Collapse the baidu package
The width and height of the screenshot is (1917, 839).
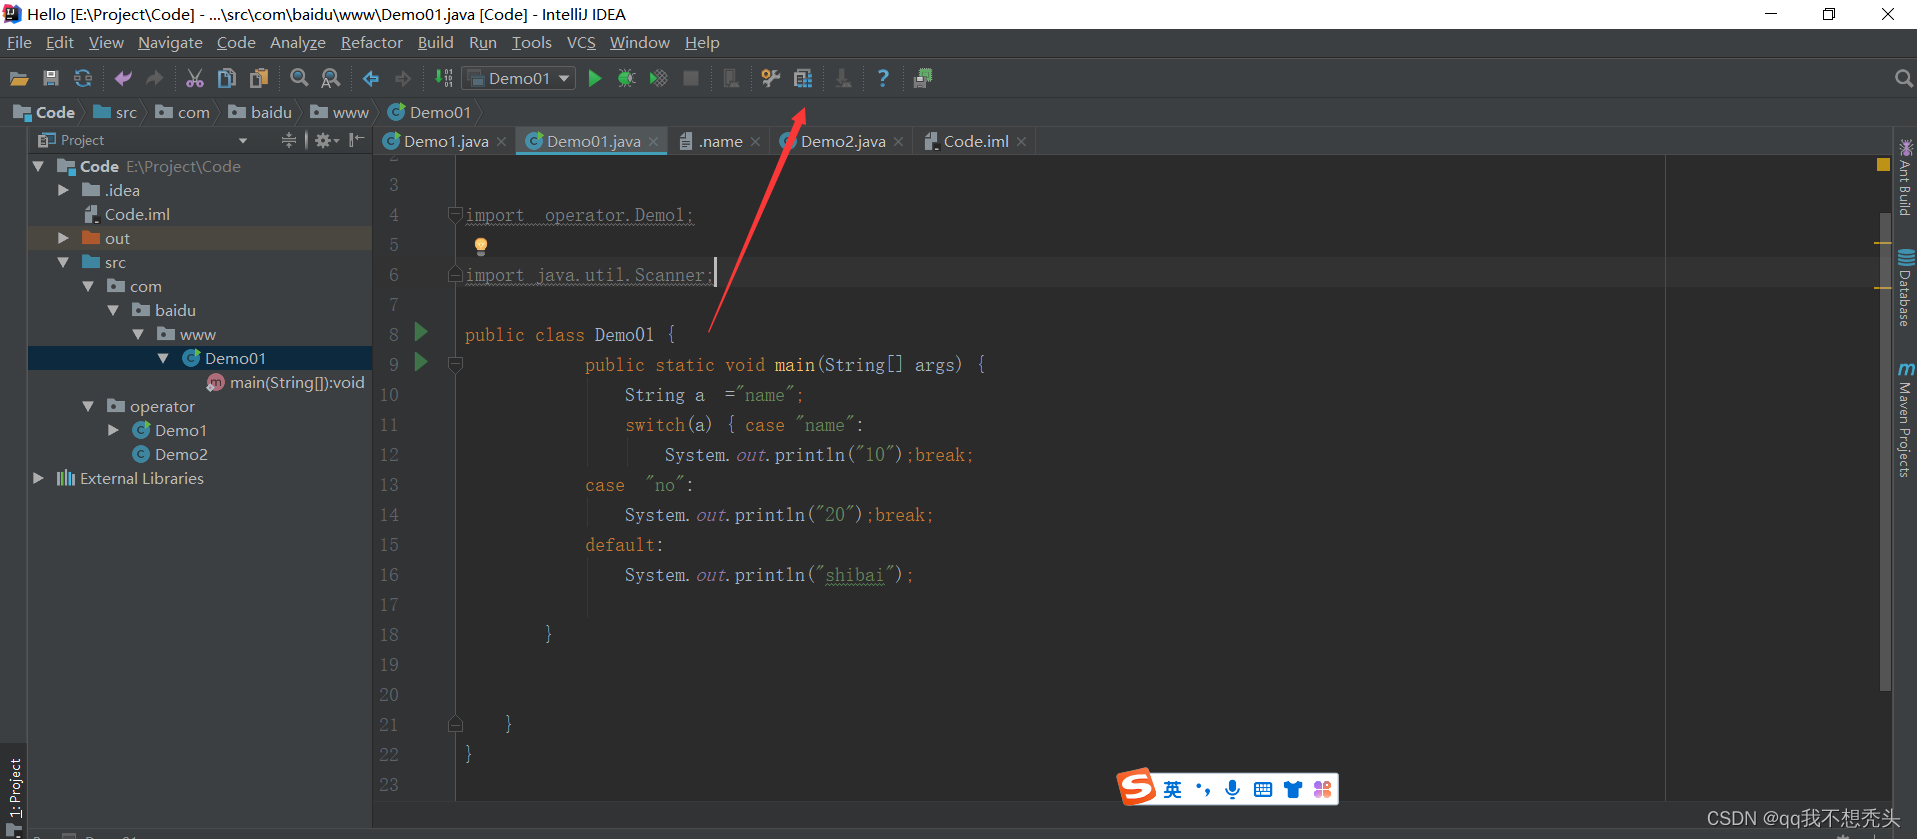point(113,310)
